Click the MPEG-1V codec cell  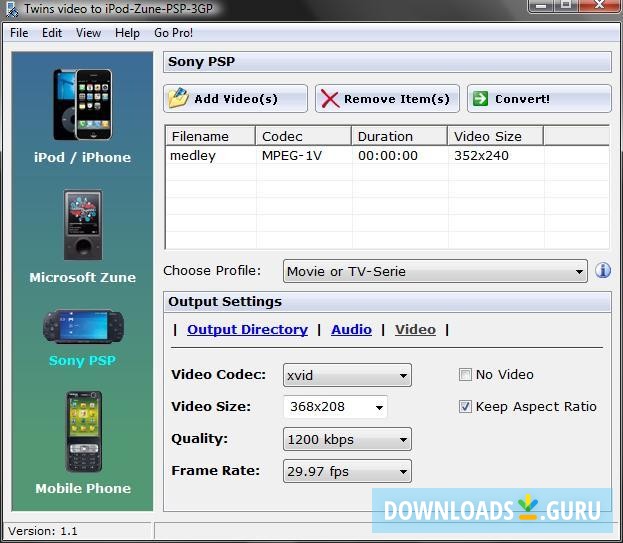pos(292,155)
